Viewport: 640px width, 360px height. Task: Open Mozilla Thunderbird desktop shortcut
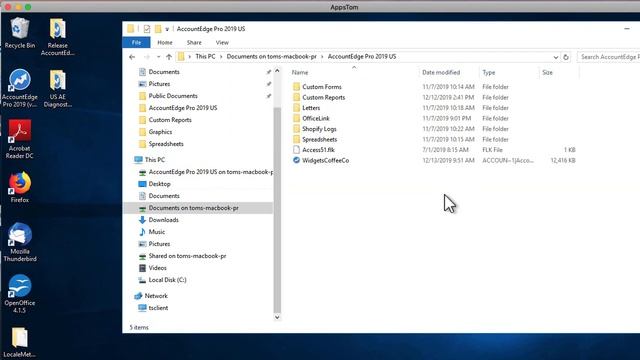coord(20,242)
